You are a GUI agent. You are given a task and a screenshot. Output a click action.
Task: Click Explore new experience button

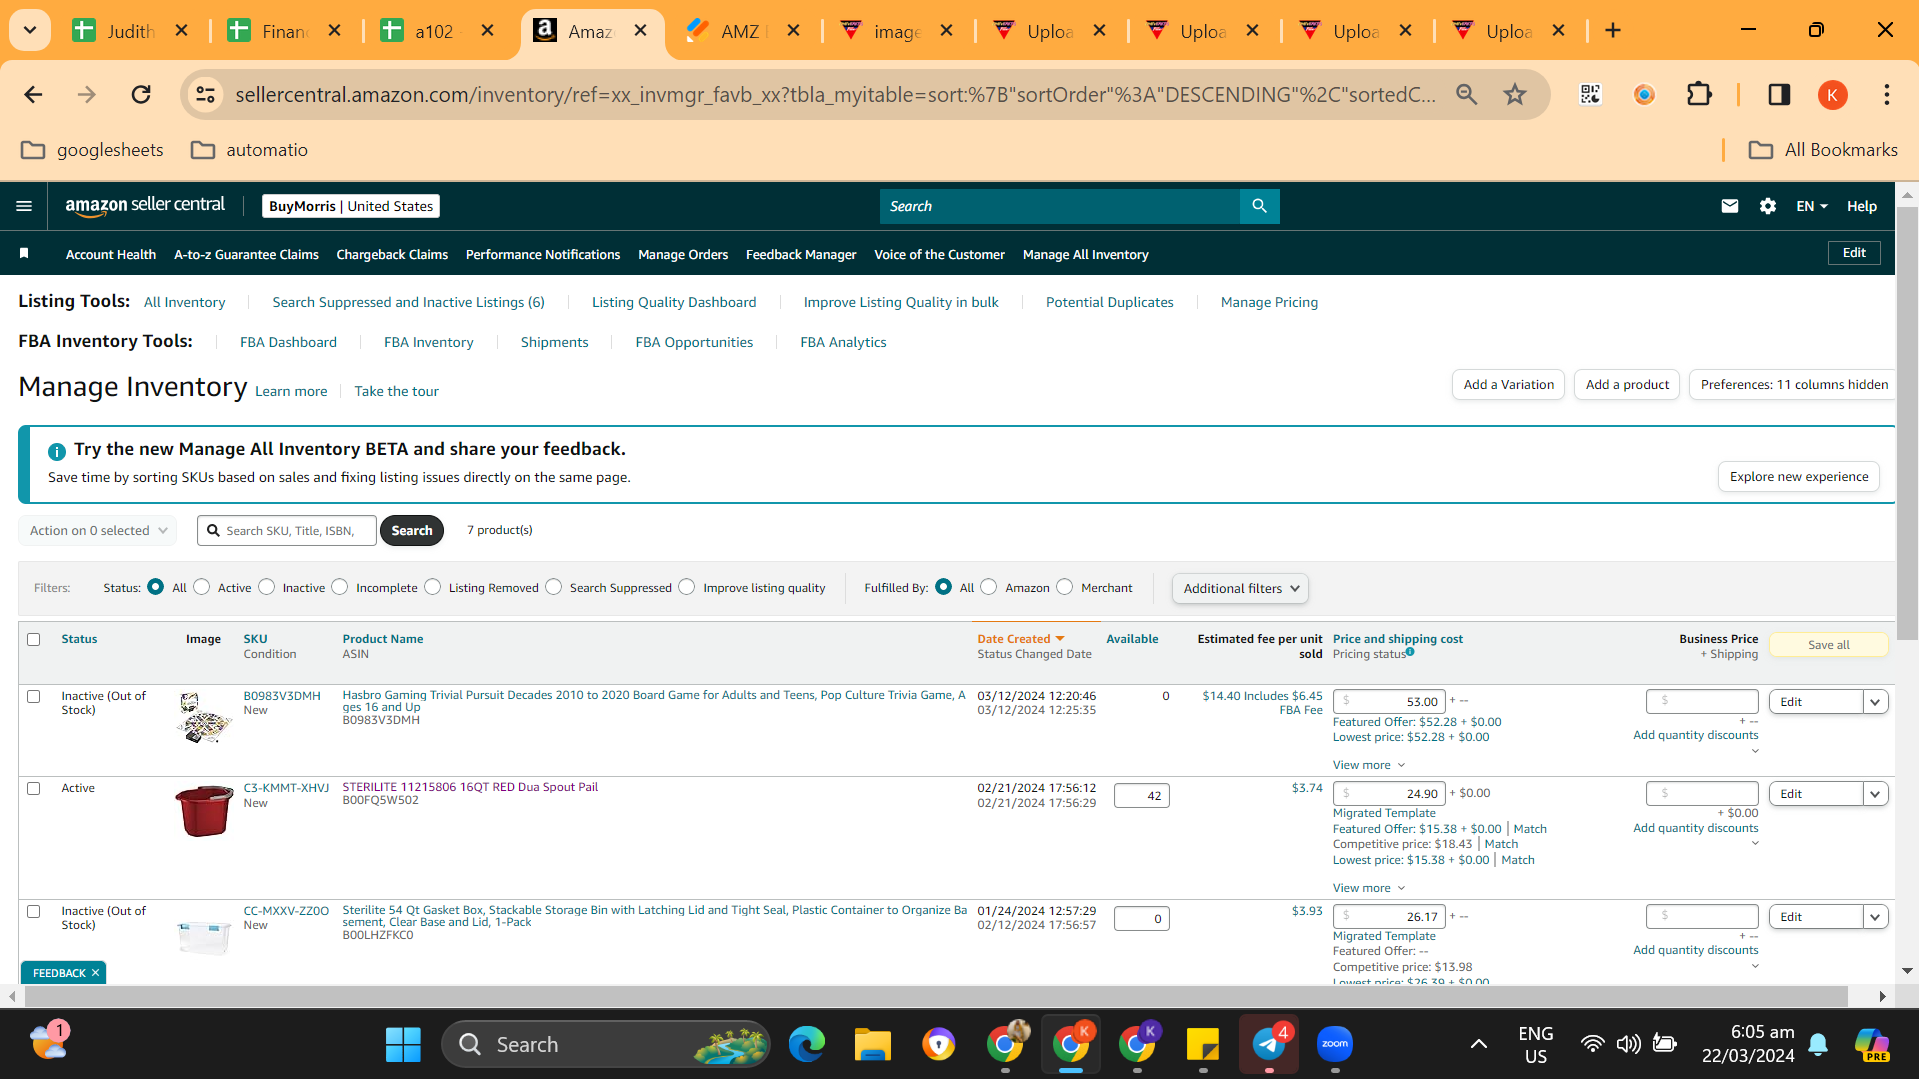pos(1799,477)
